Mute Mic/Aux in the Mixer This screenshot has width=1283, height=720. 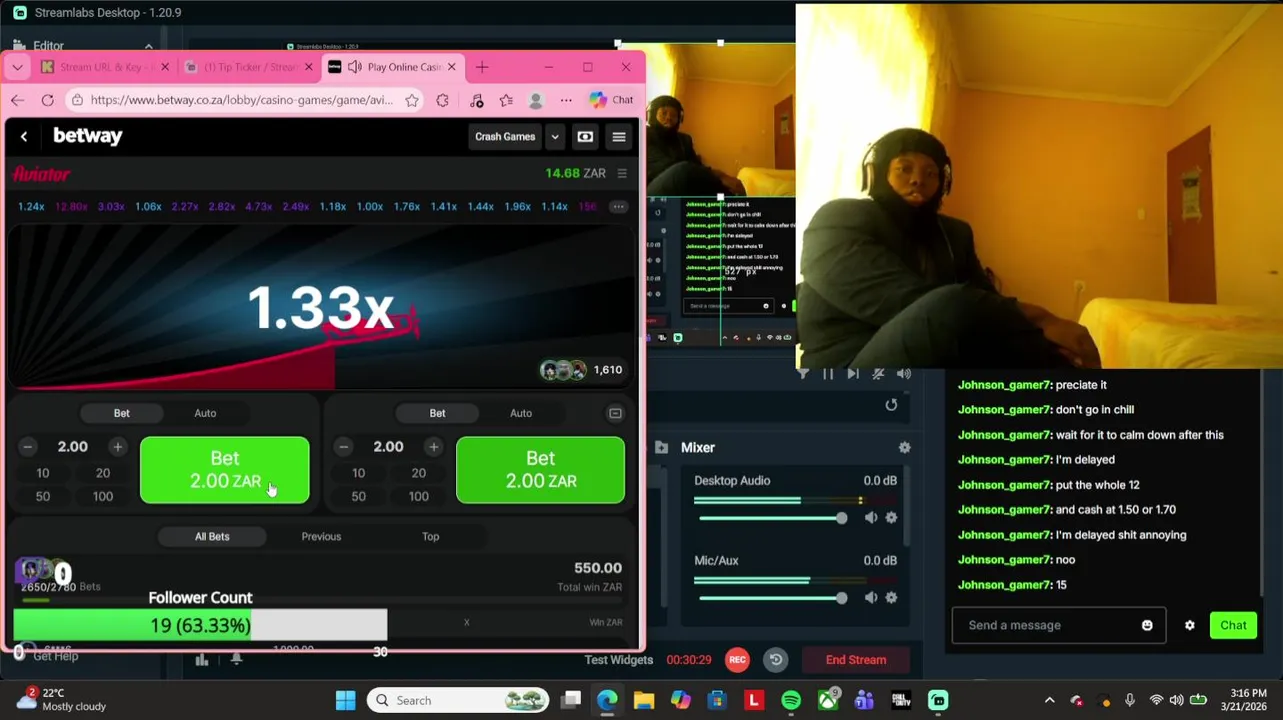tap(871, 598)
